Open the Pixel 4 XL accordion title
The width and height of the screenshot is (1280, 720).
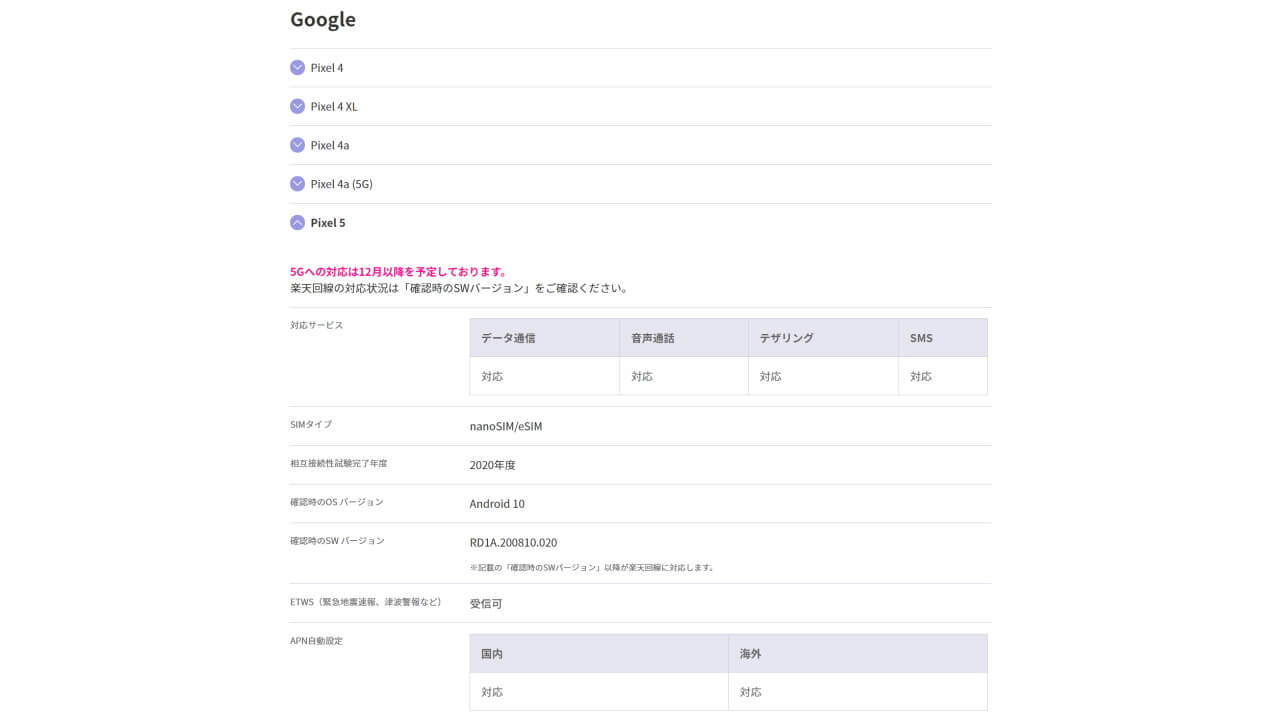(334, 106)
